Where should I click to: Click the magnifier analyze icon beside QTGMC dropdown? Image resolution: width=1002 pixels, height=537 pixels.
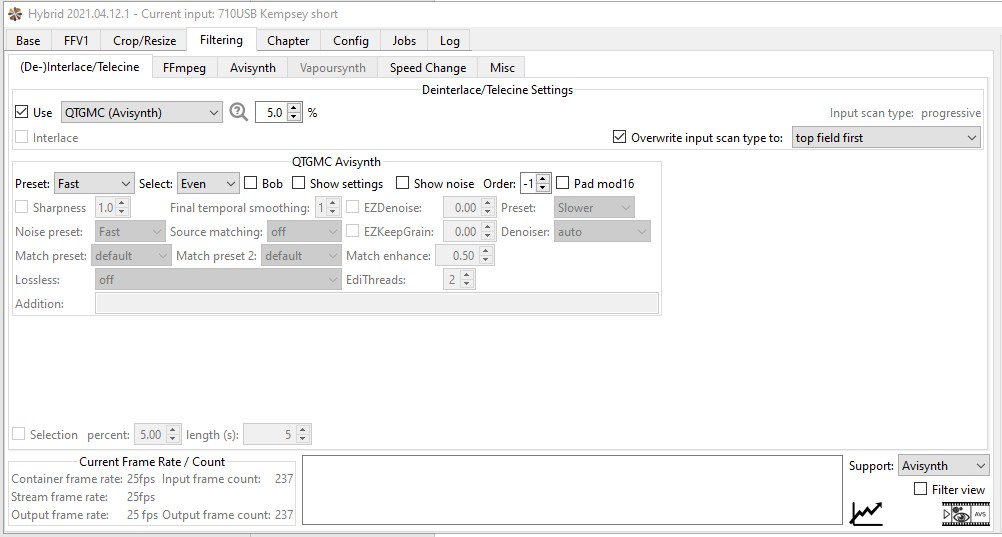pyautogui.click(x=238, y=112)
